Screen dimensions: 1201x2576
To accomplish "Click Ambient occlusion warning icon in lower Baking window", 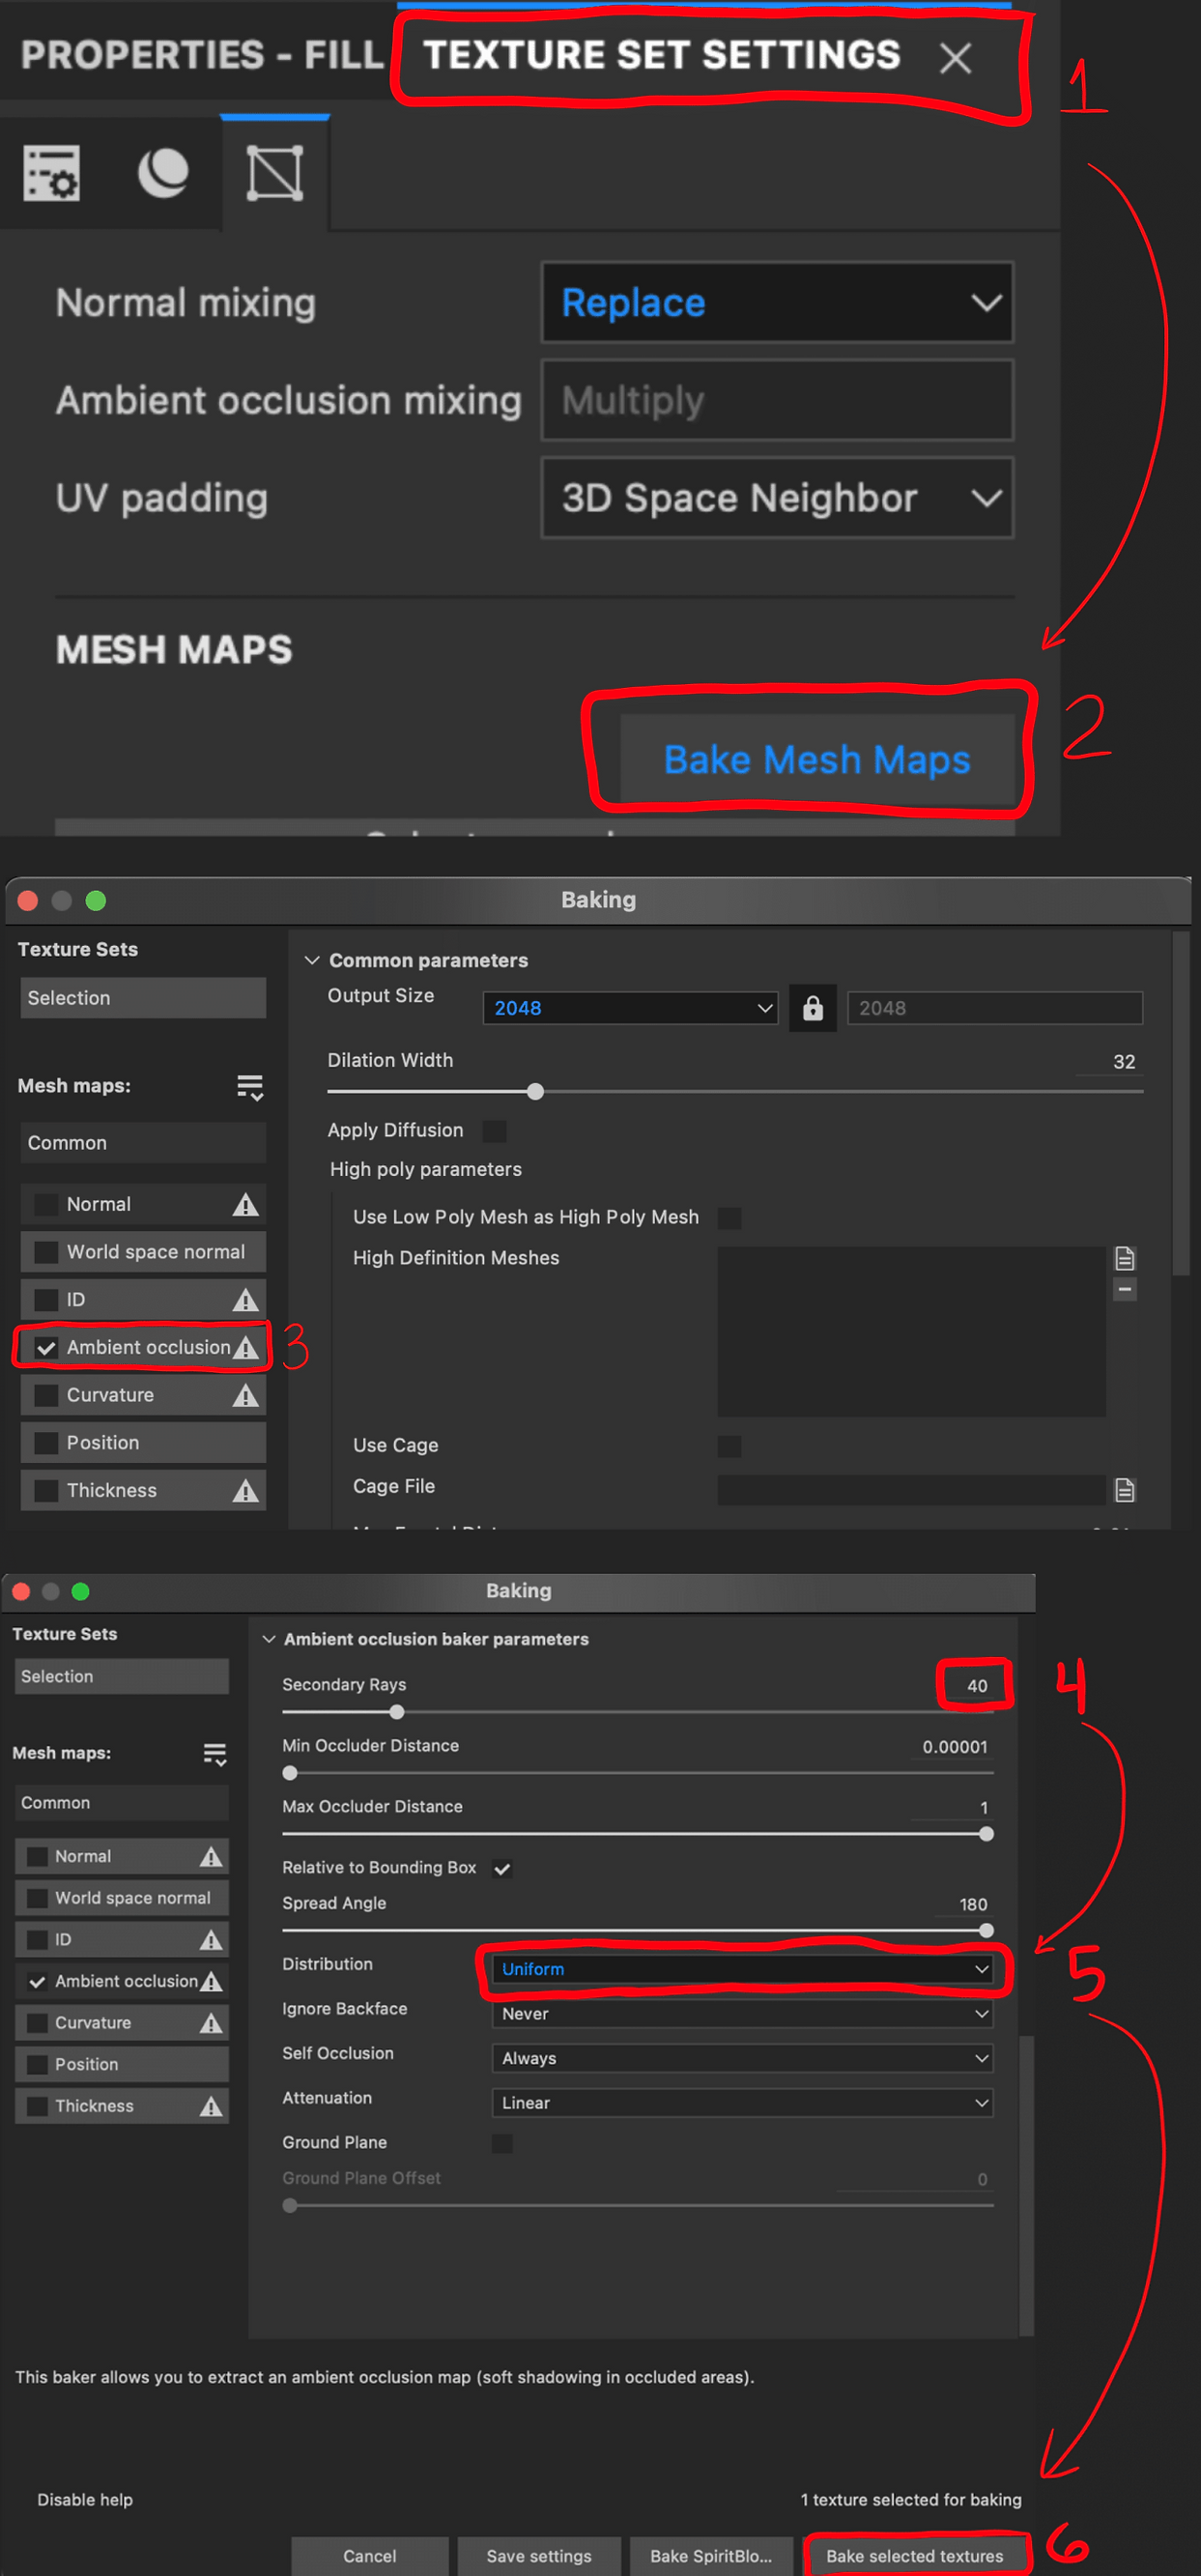I will pos(210,1981).
